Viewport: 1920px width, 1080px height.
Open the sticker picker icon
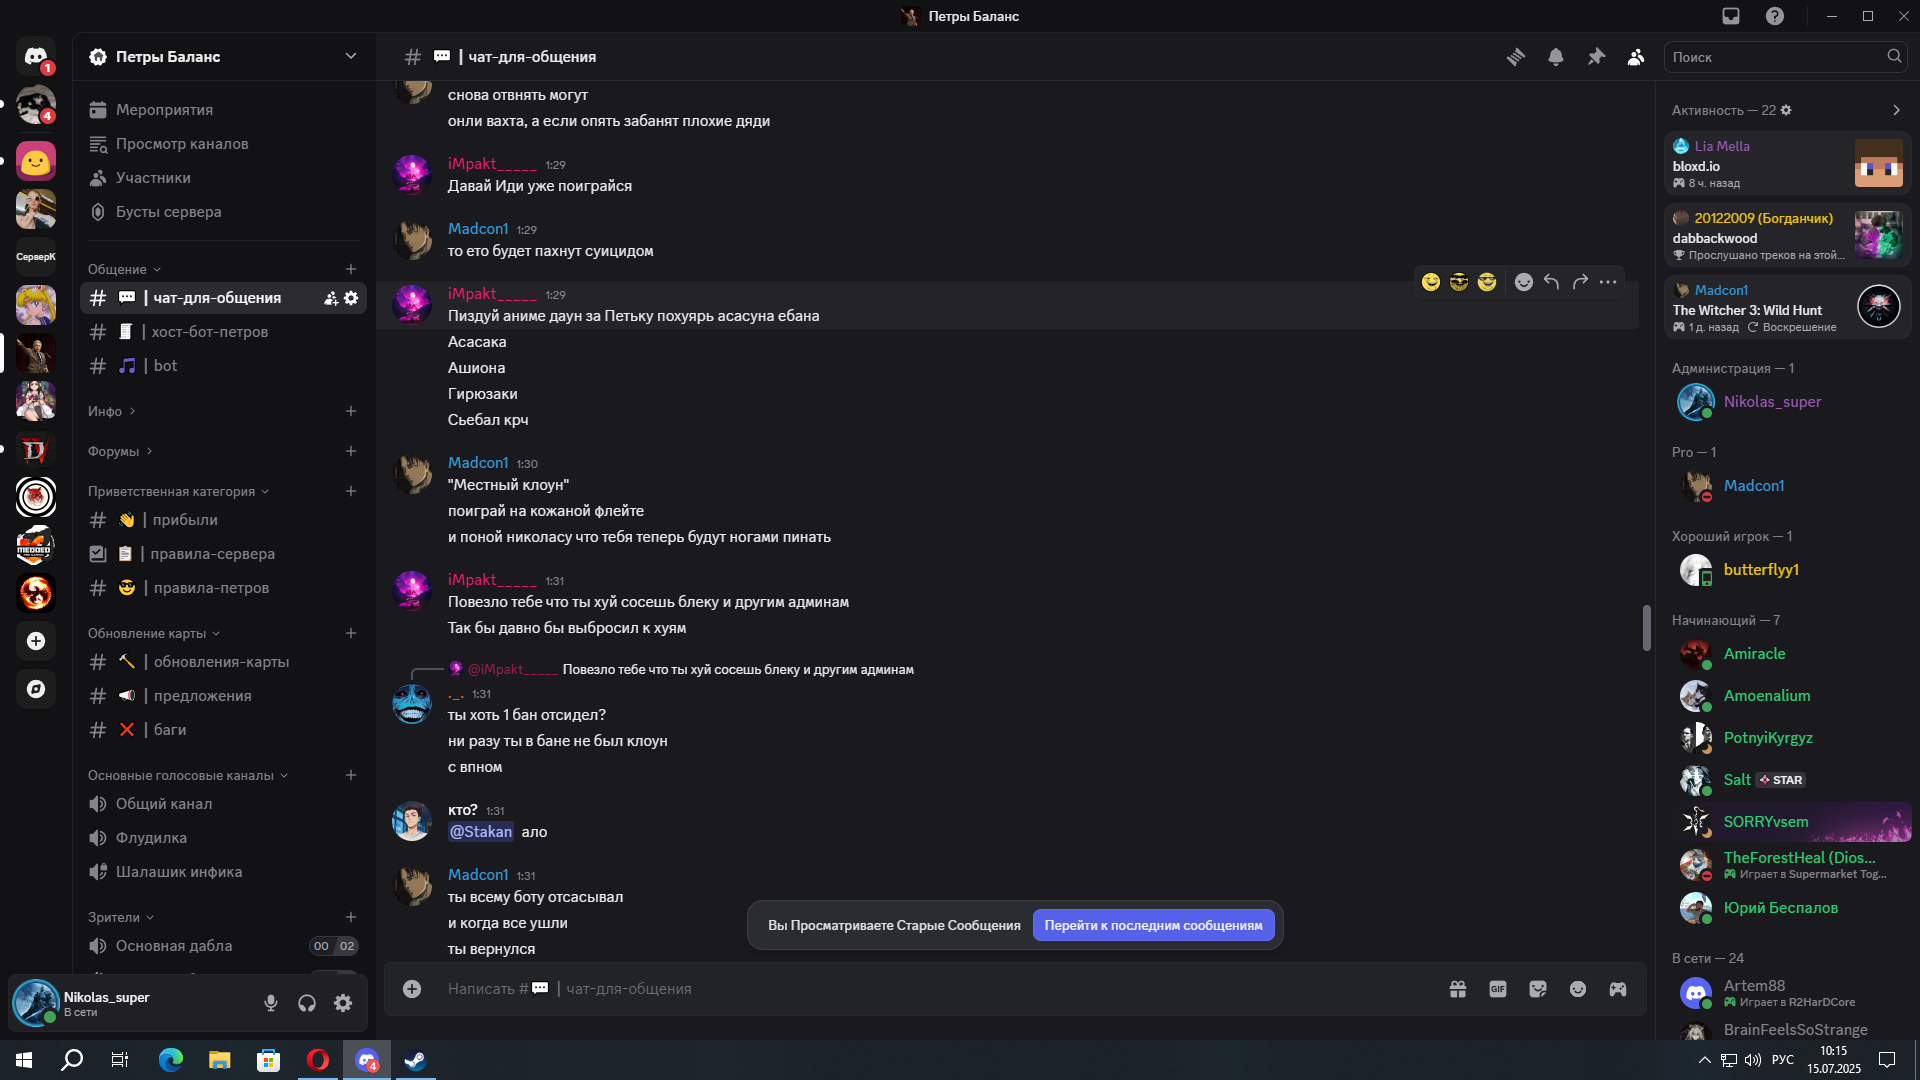pos(1538,989)
